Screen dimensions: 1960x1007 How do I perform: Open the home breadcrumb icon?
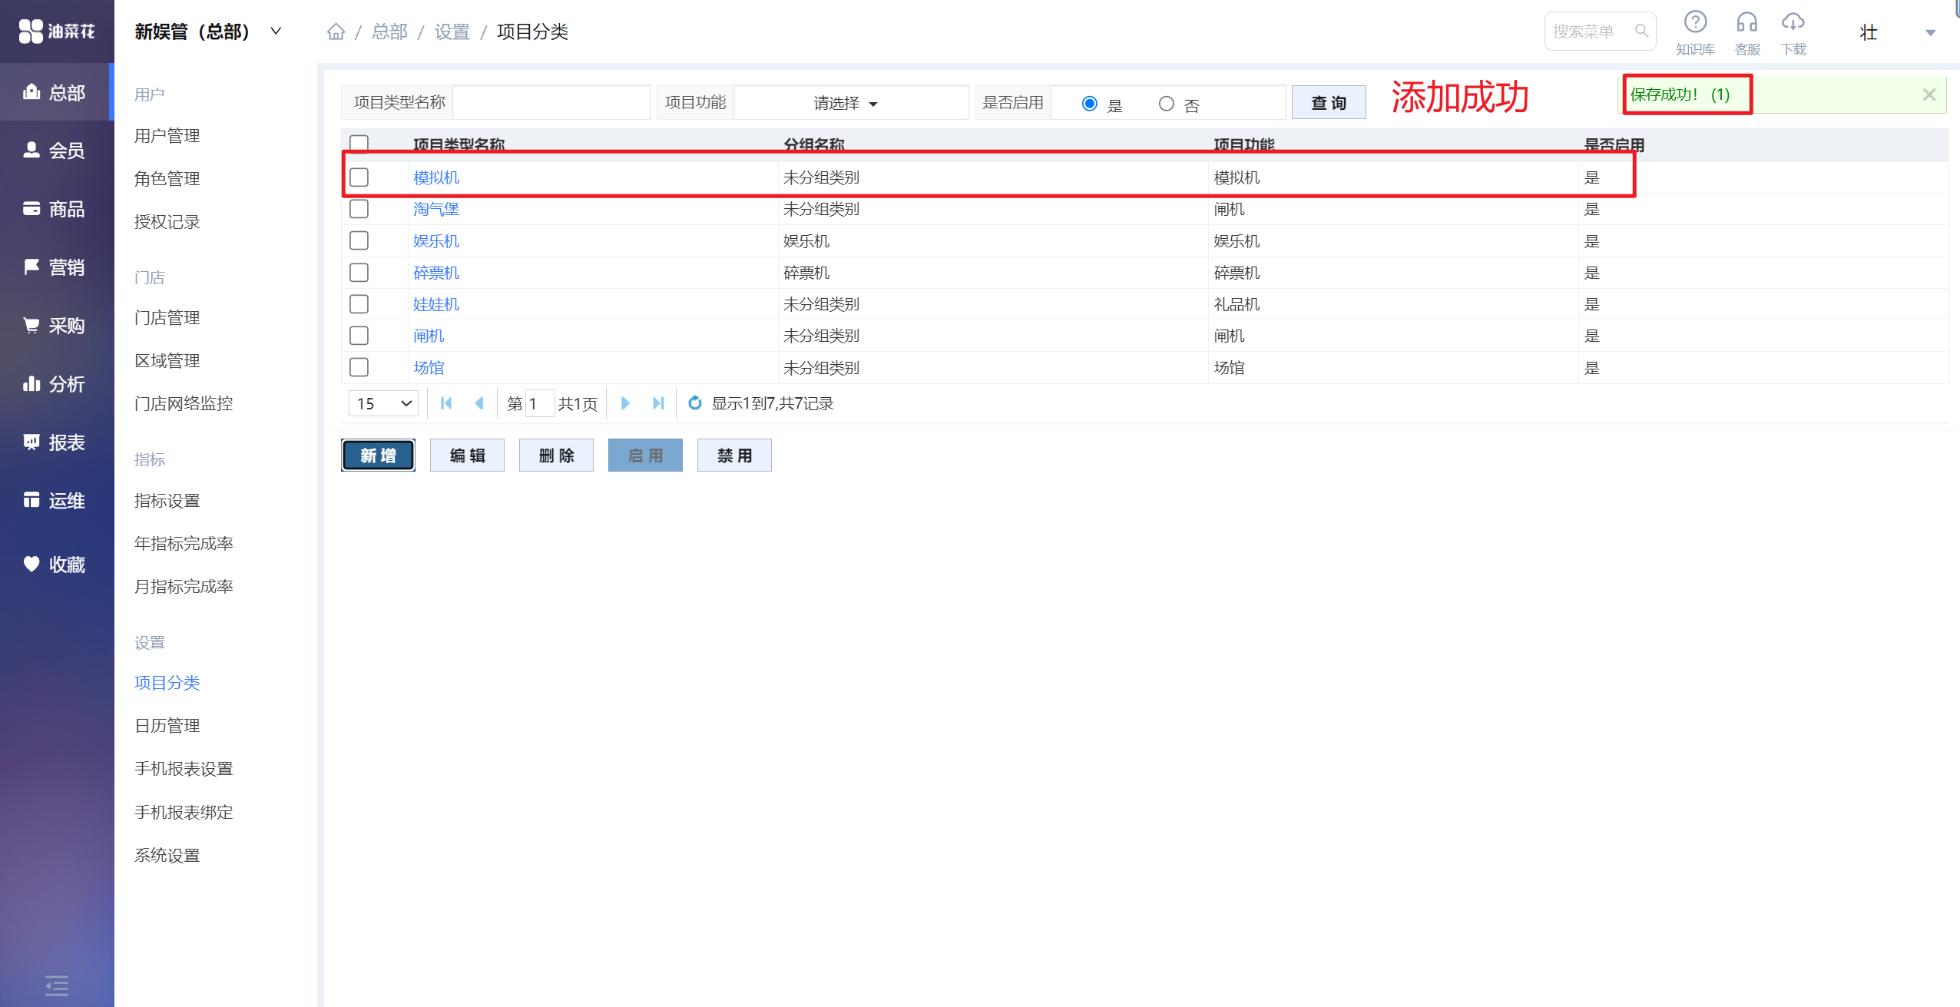(x=336, y=32)
